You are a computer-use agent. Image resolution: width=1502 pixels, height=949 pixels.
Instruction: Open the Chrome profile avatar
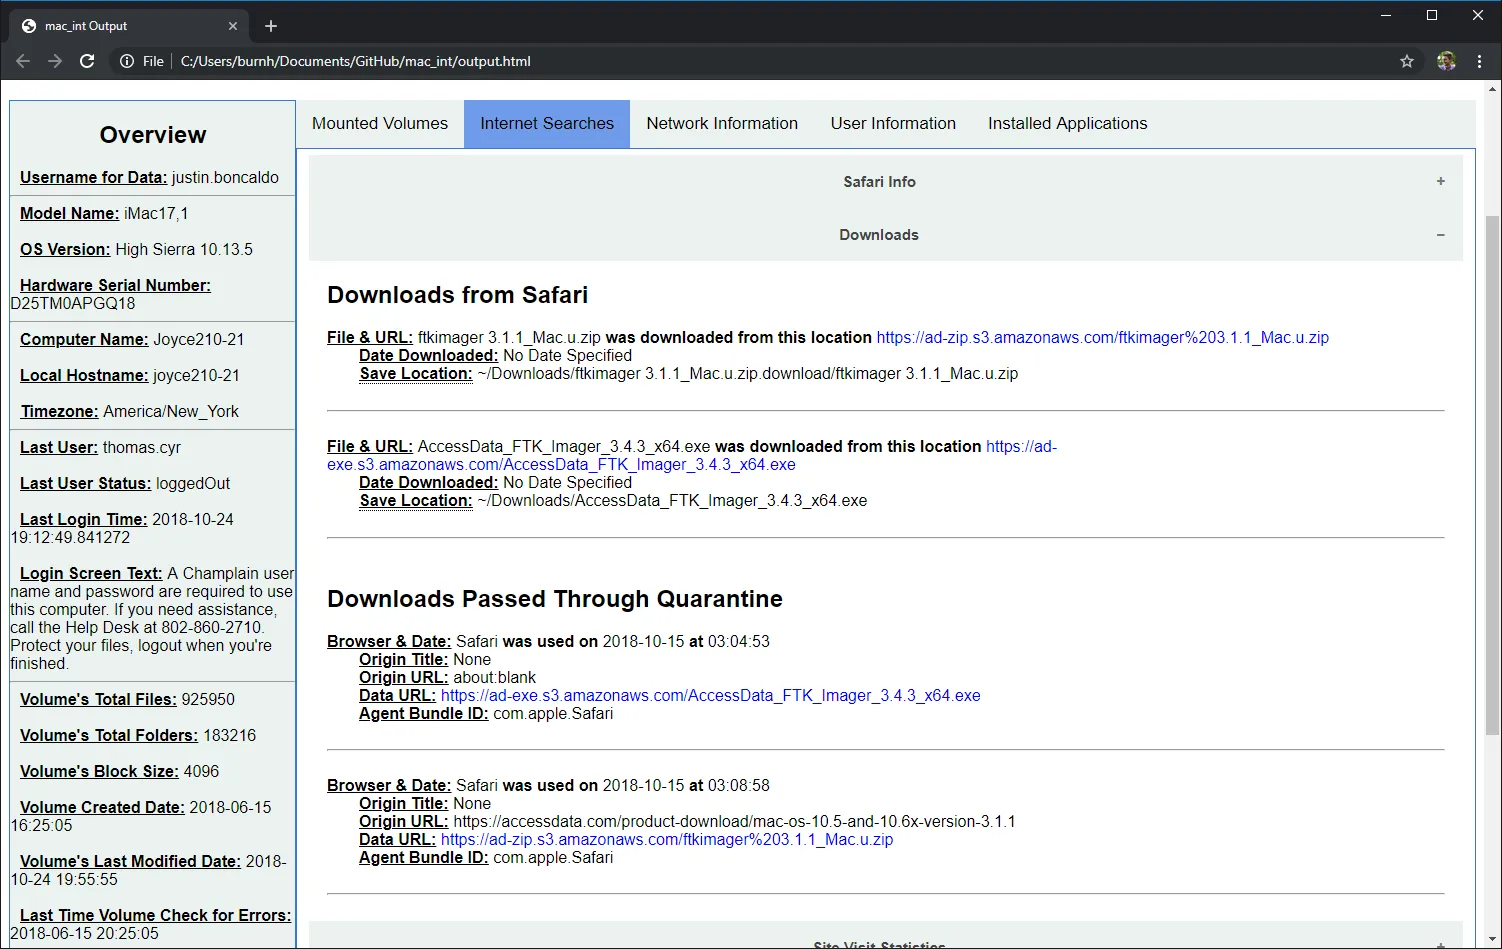[1446, 61]
